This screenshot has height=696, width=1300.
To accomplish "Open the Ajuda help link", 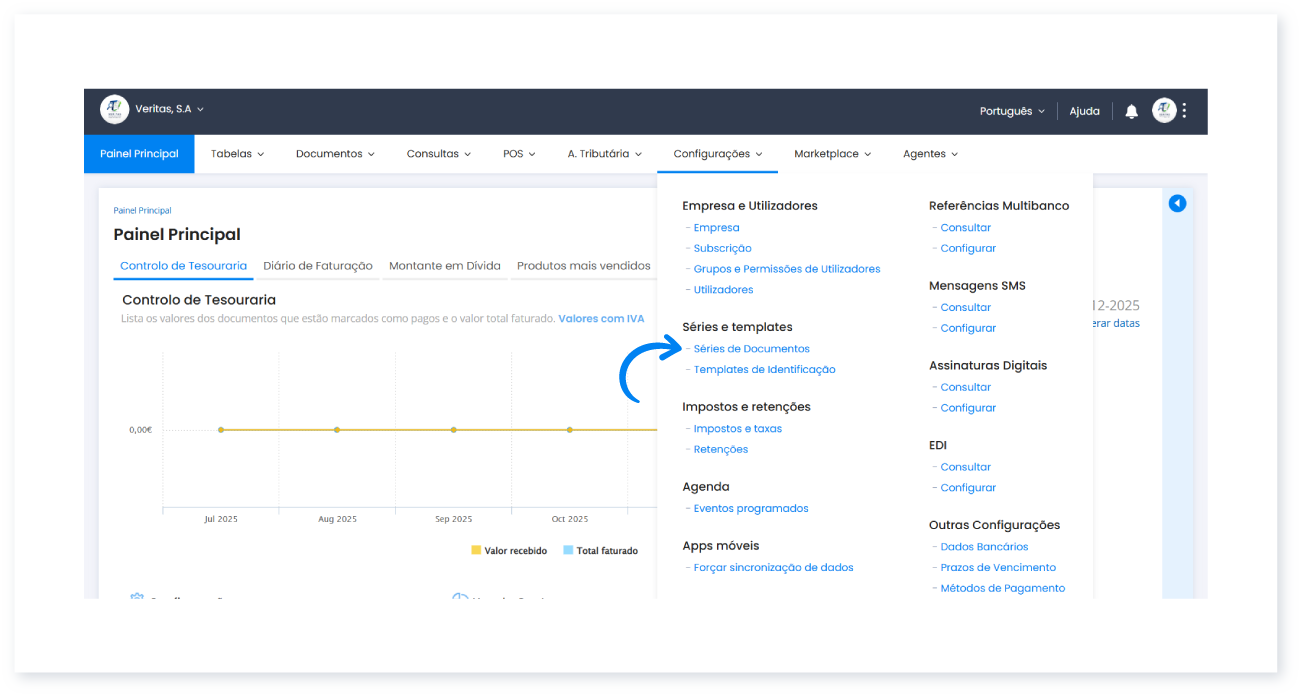I will click(1085, 111).
